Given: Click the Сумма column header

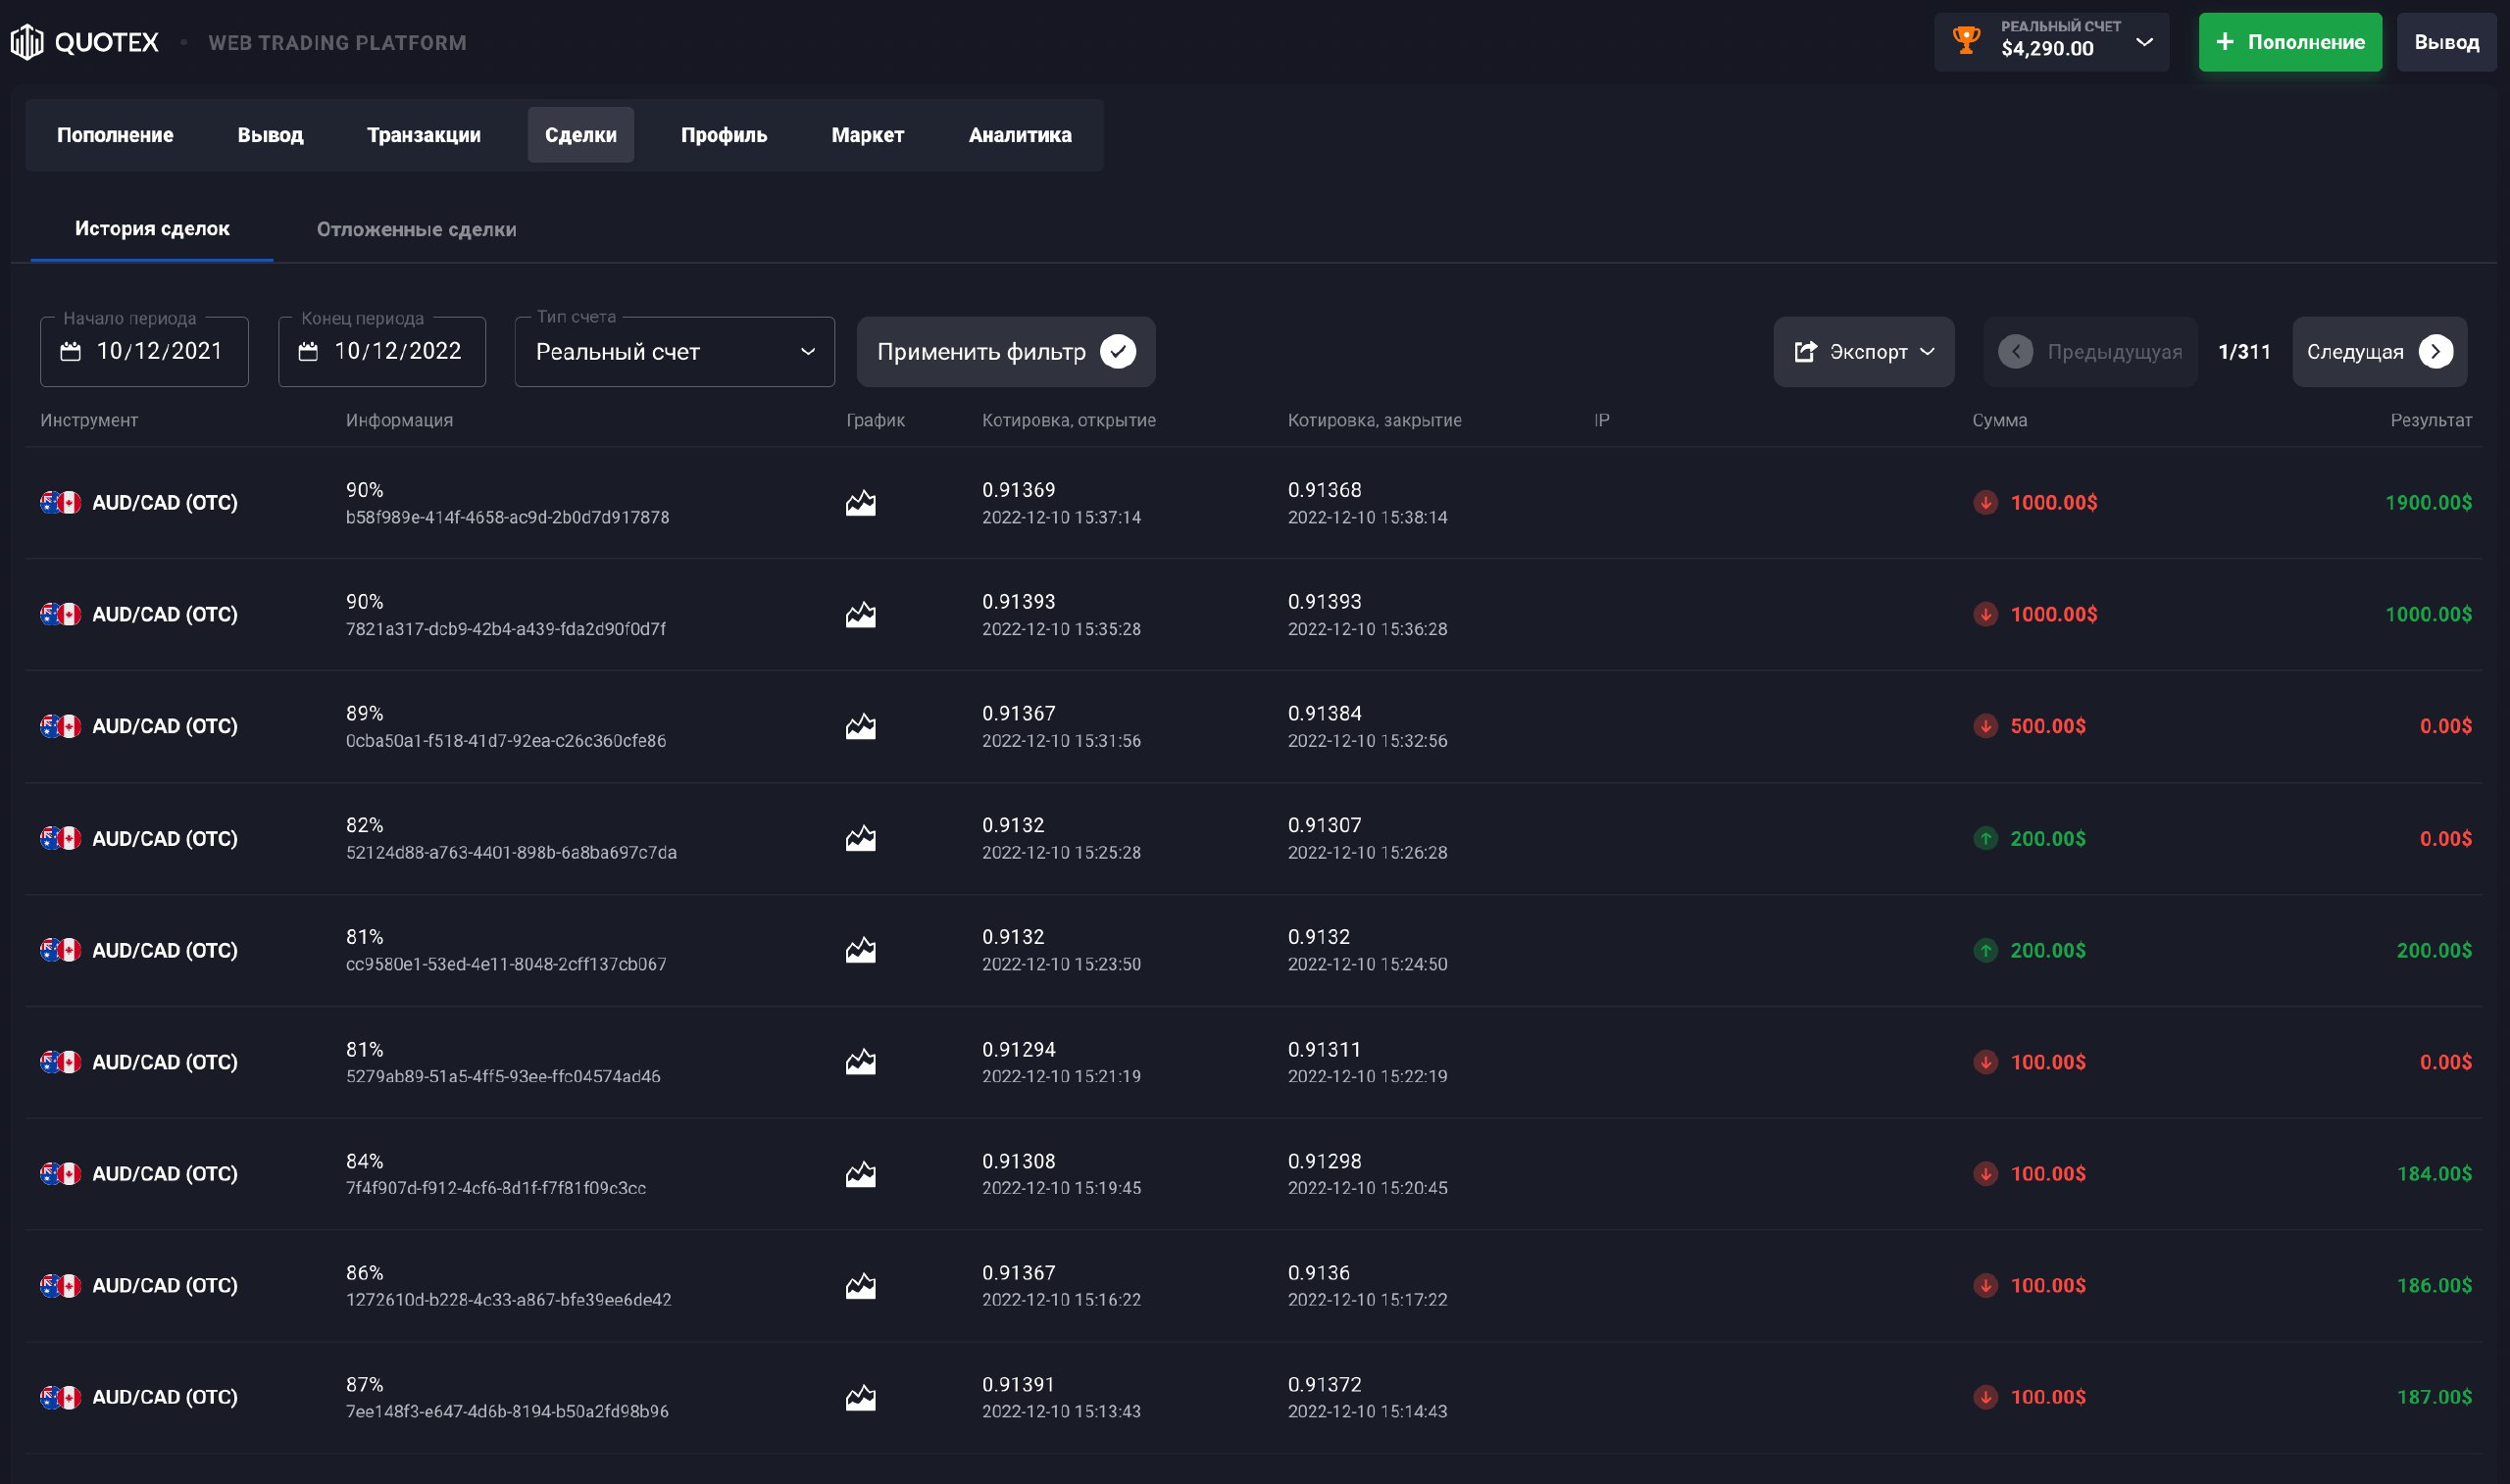Looking at the screenshot, I should pyautogui.click(x=2000, y=421).
